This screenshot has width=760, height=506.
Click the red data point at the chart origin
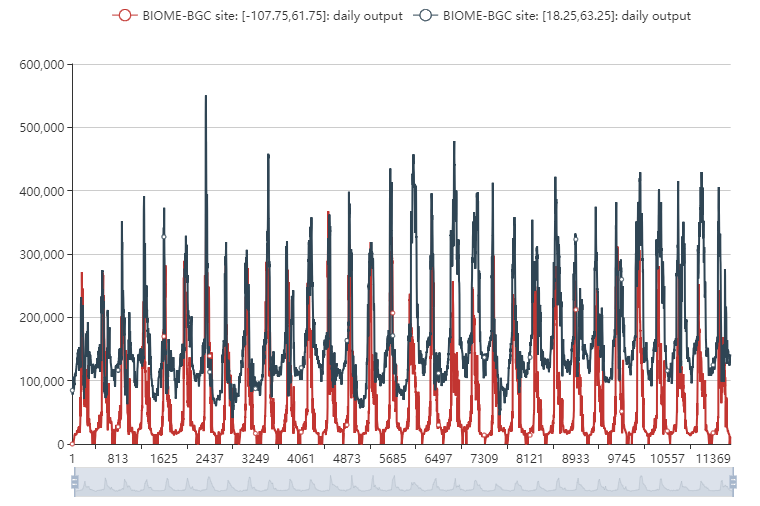pos(73,443)
